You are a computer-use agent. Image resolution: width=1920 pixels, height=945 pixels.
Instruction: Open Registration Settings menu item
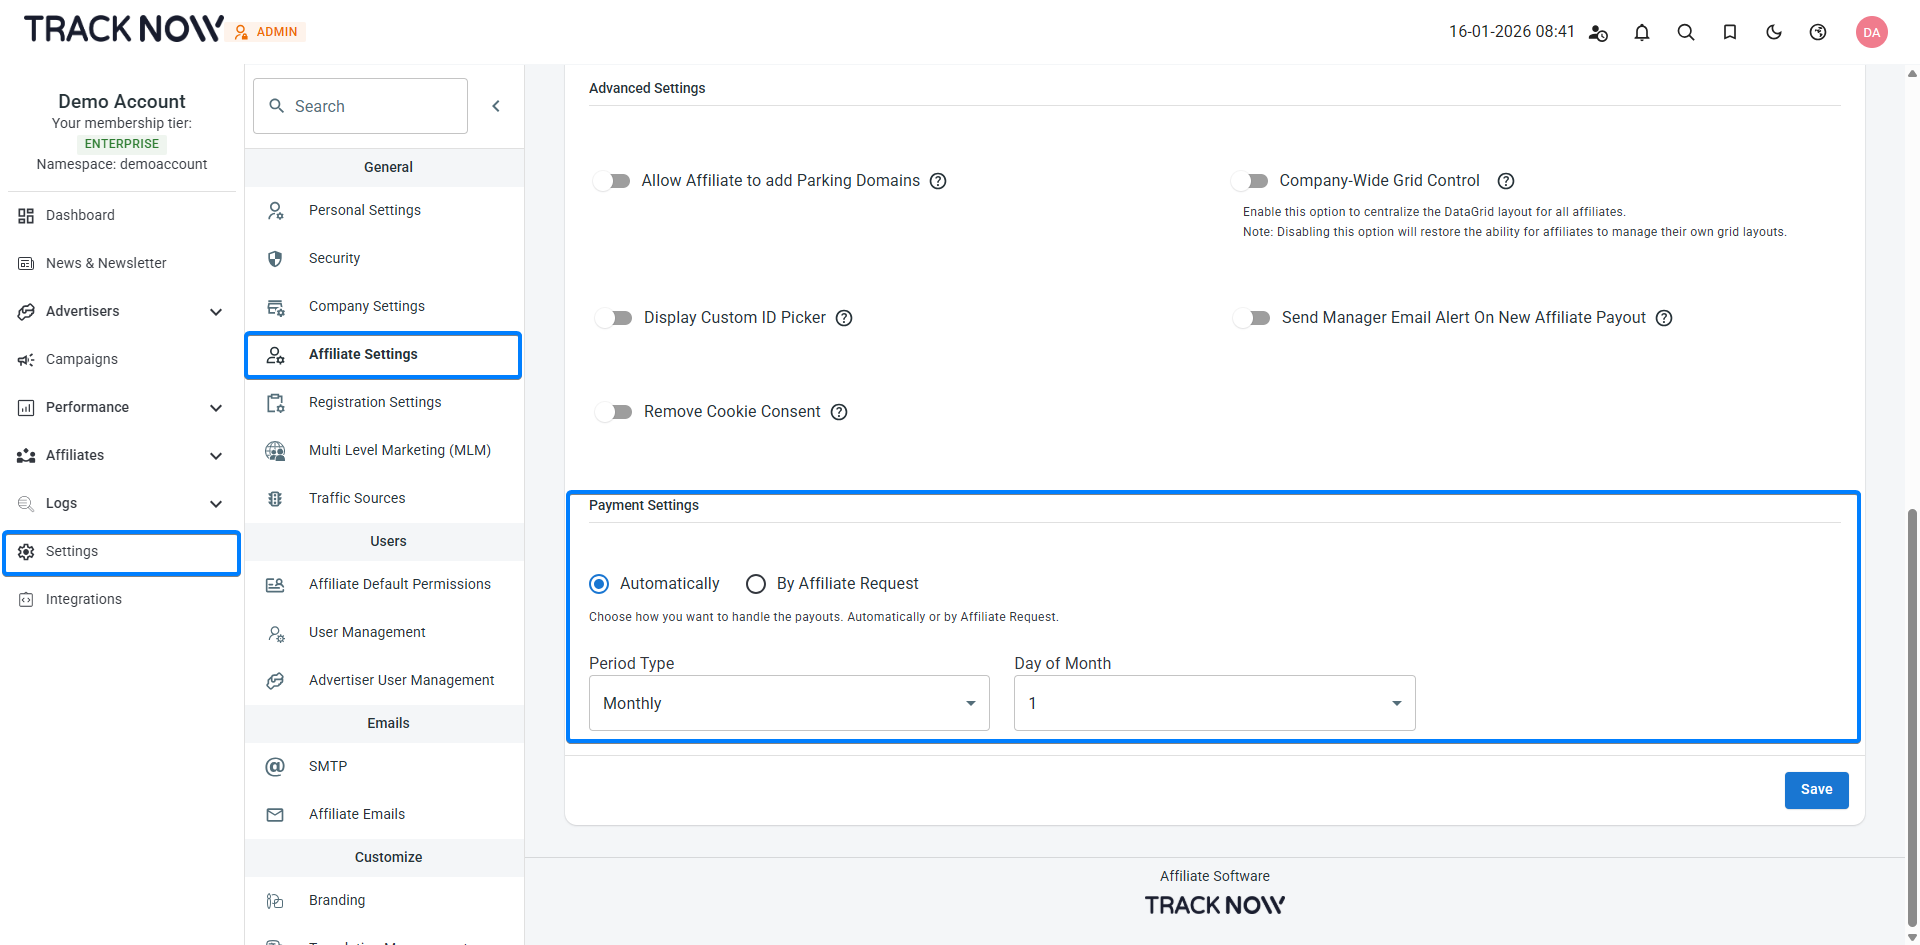point(375,402)
